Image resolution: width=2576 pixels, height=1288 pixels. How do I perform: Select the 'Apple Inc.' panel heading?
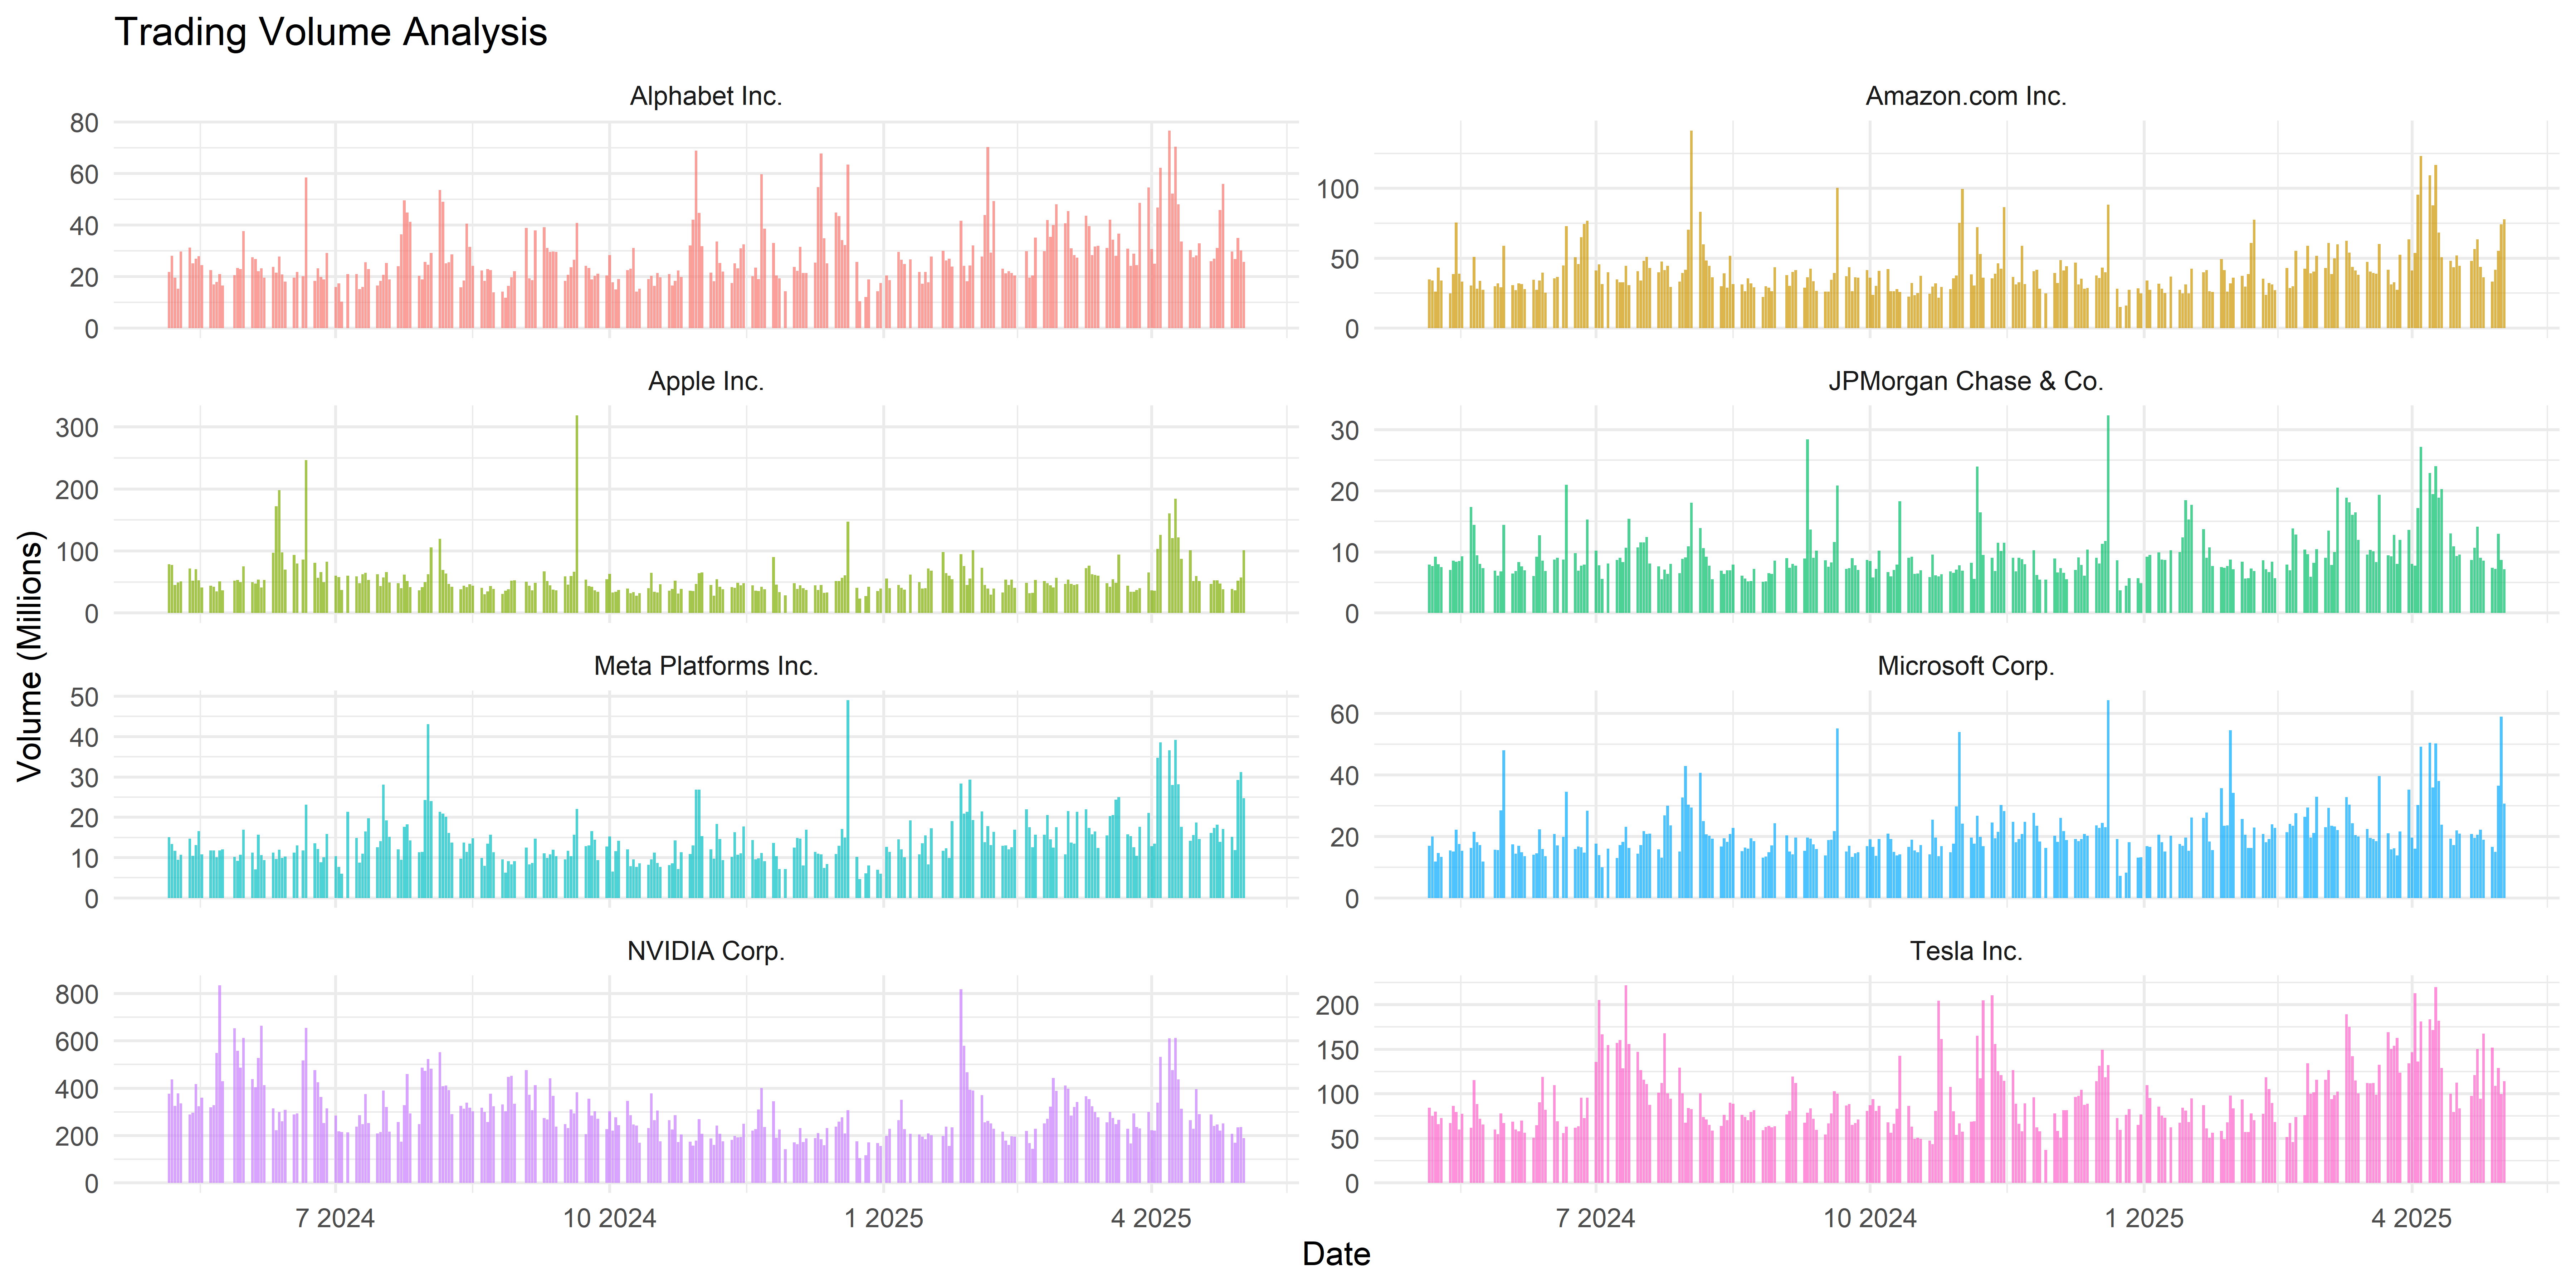(x=706, y=381)
